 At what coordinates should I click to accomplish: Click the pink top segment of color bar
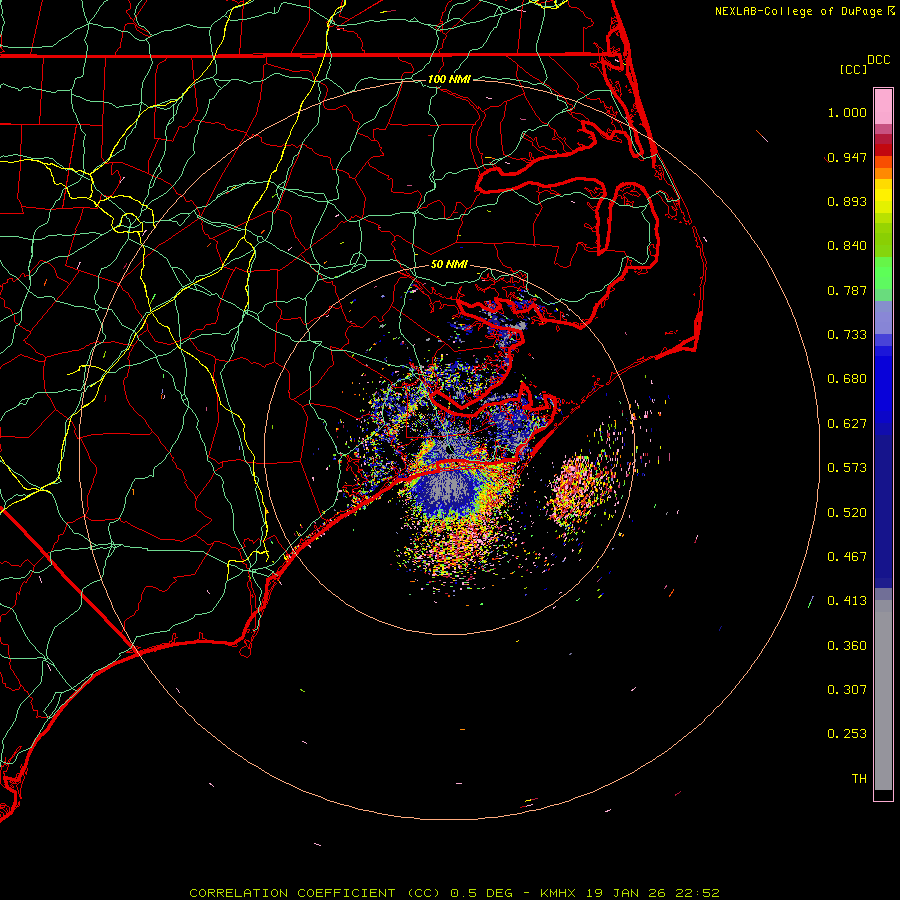click(x=883, y=107)
